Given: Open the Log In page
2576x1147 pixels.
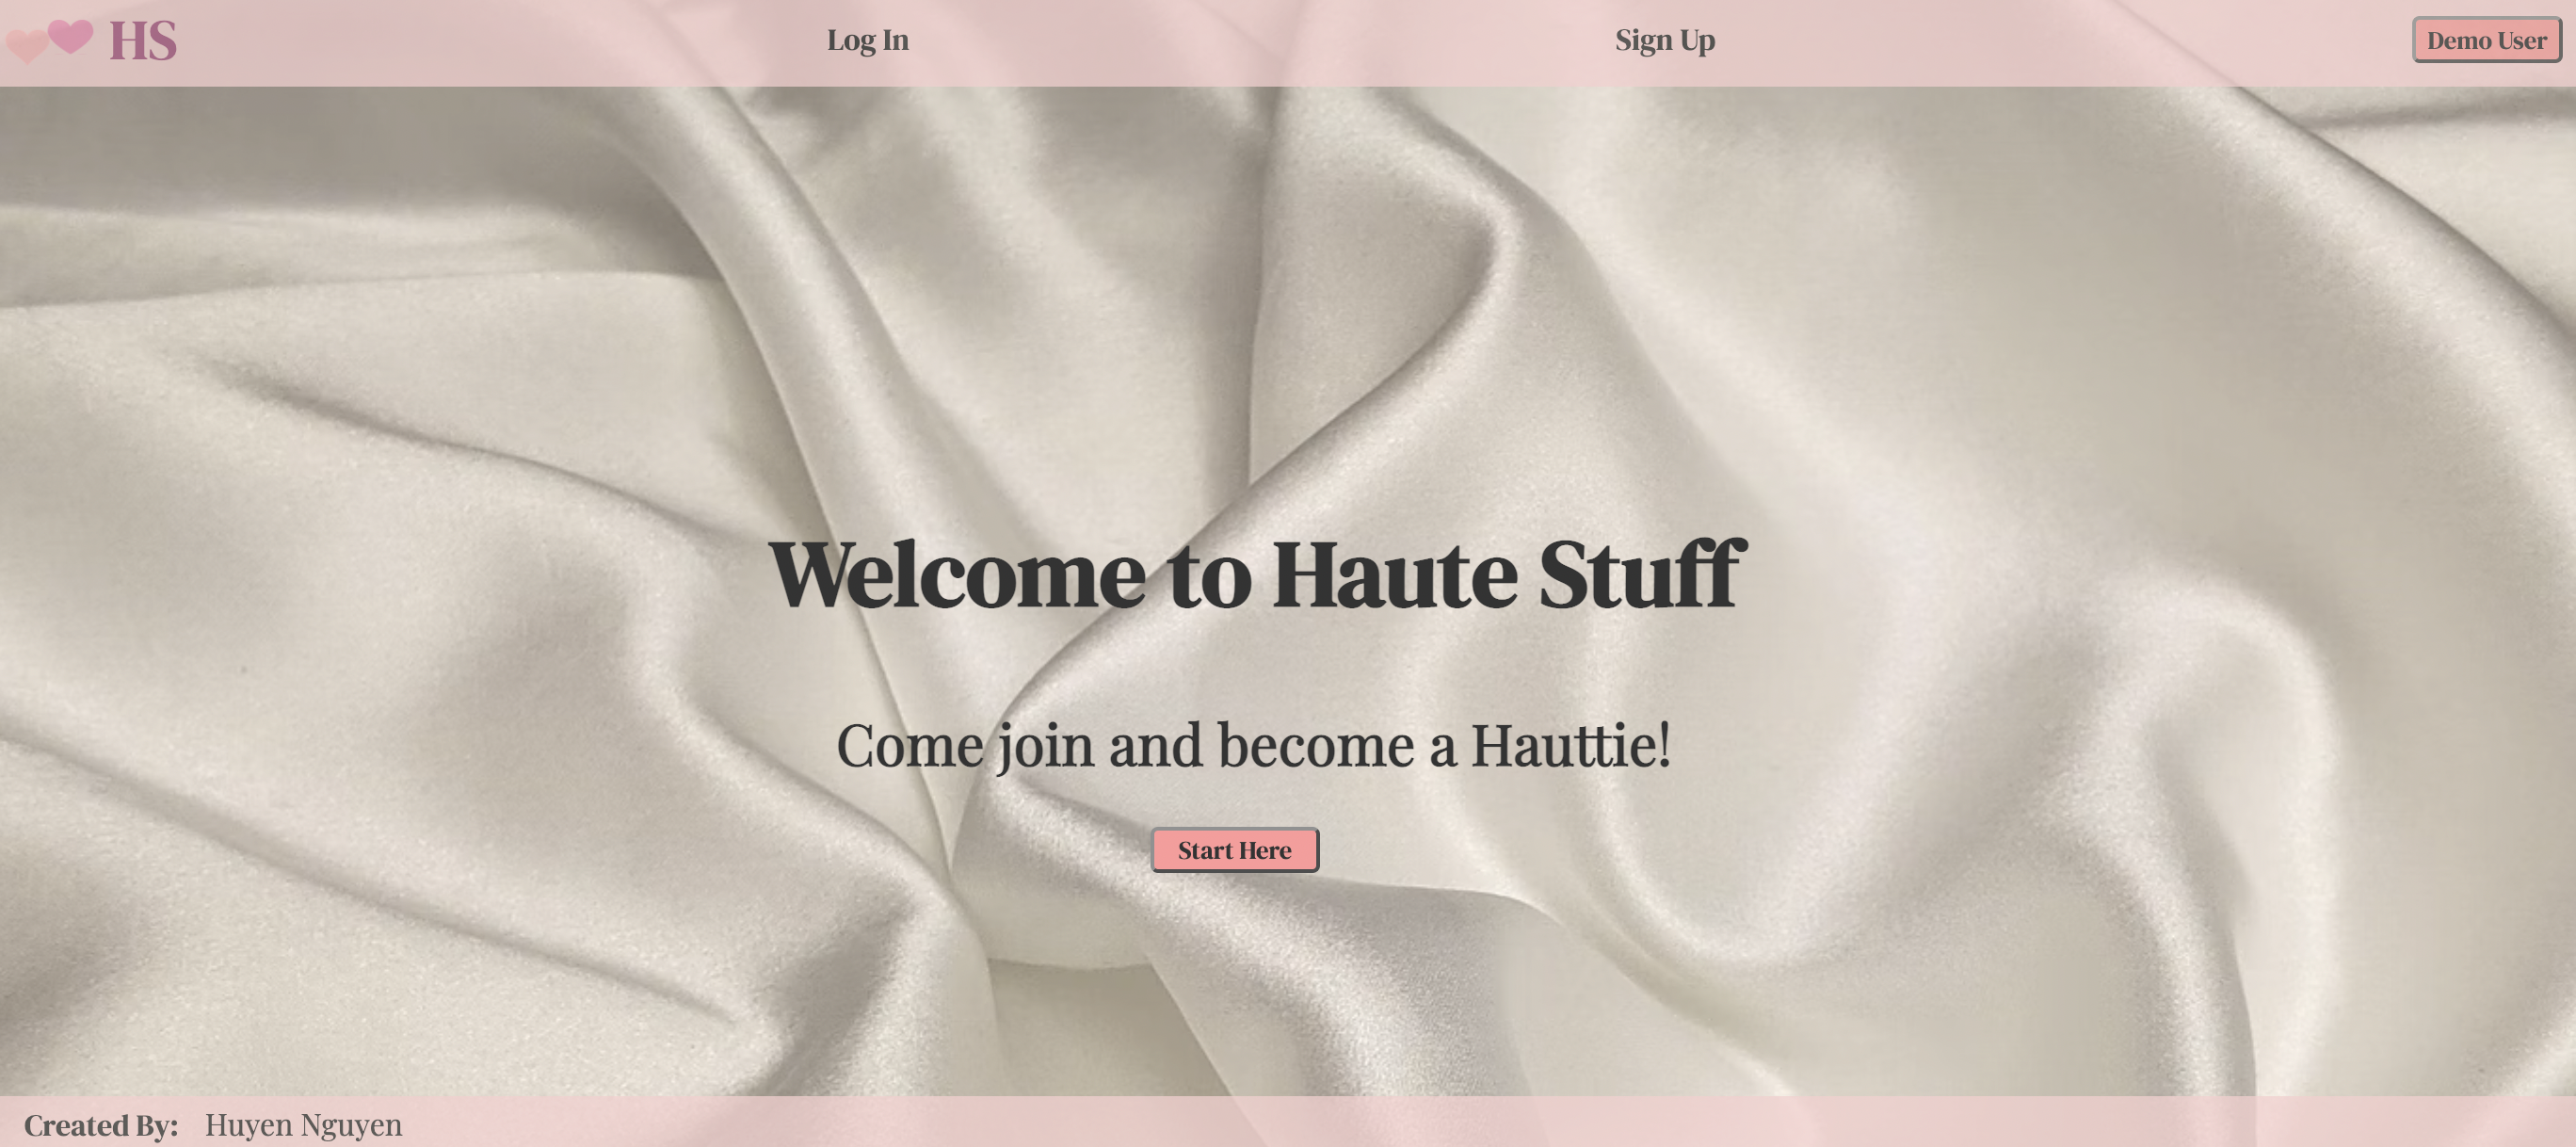Looking at the screenshot, I should click(867, 40).
